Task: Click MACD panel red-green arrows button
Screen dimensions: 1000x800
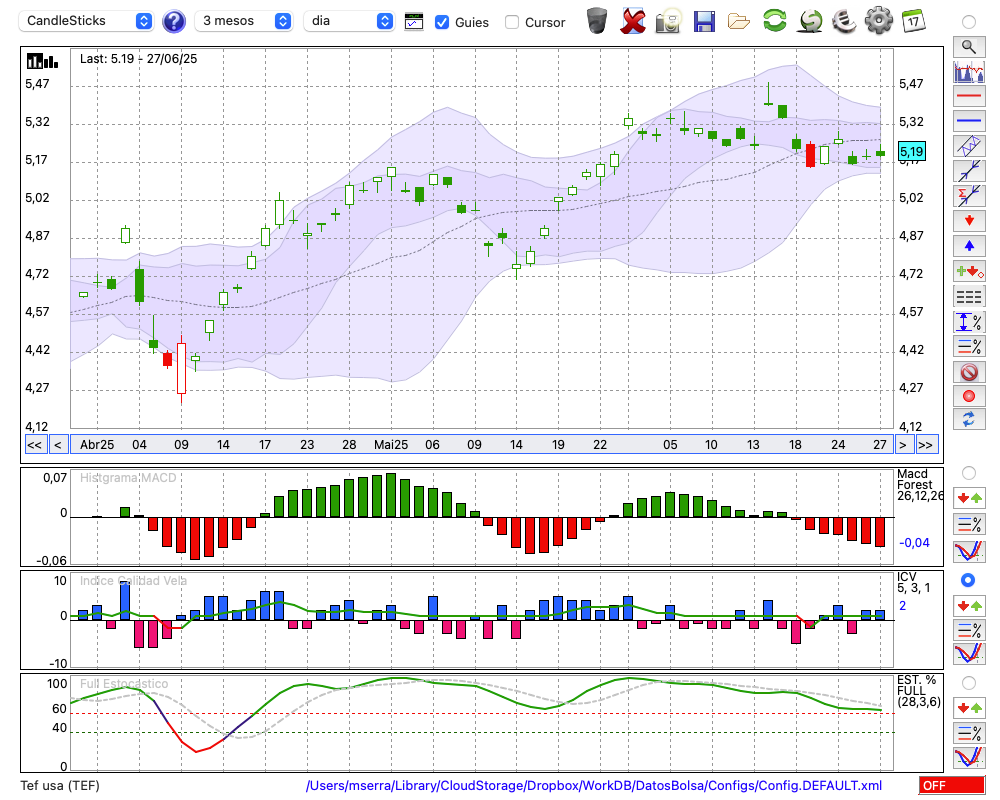Action: click(969, 498)
